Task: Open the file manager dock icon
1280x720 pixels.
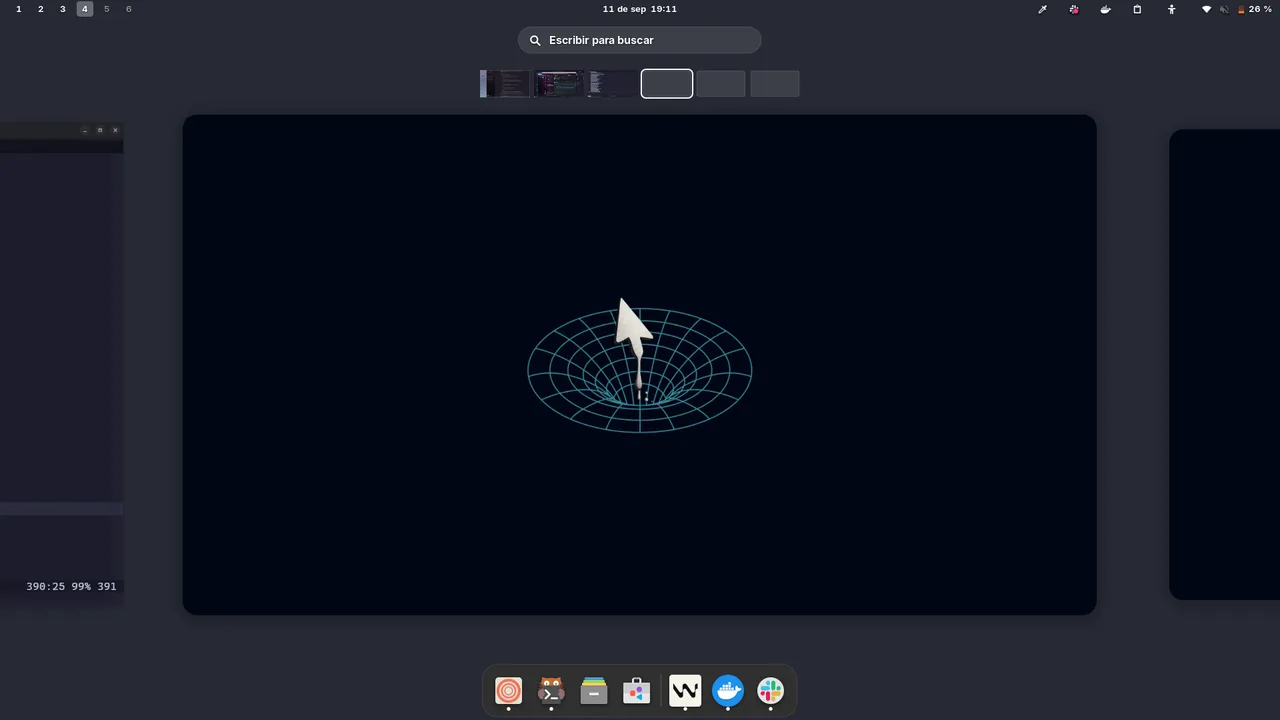Action: click(594, 691)
